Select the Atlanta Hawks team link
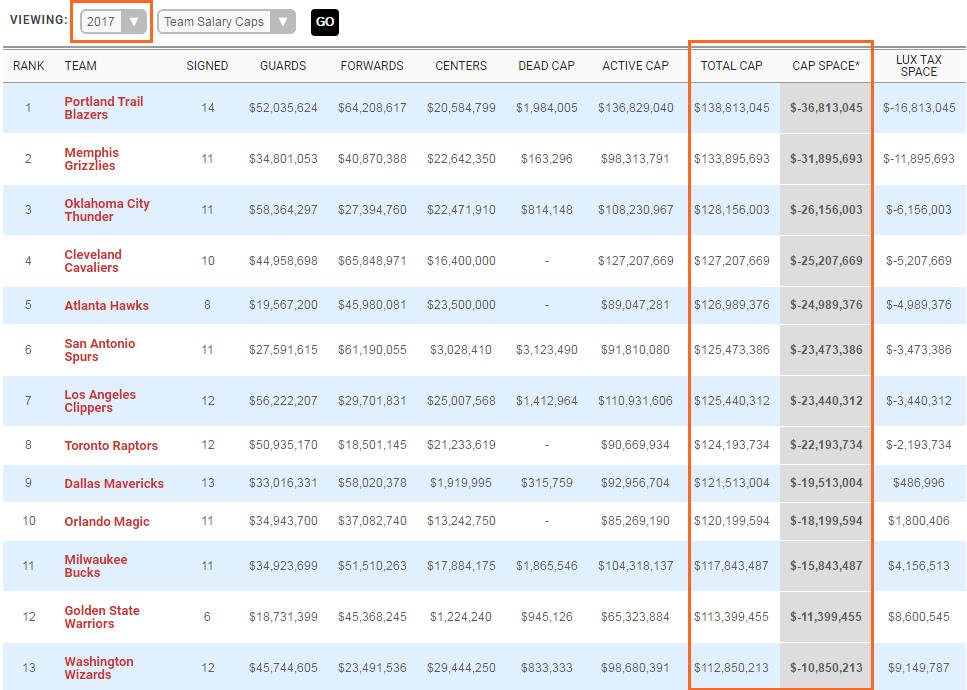 pos(106,306)
